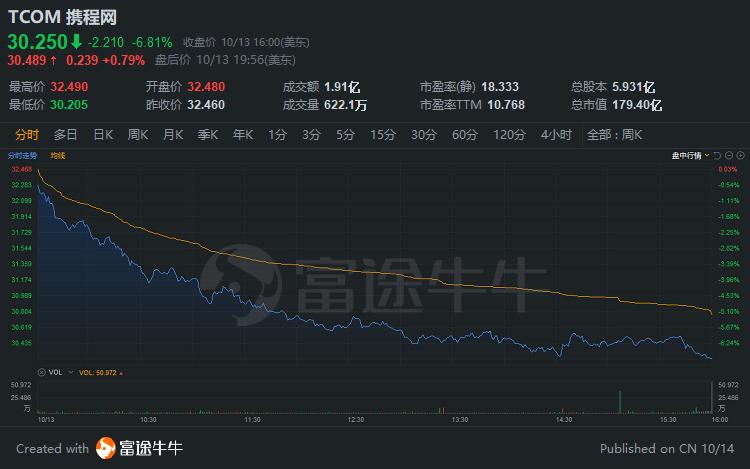Toggle the 分时走势 line legend

point(22,155)
